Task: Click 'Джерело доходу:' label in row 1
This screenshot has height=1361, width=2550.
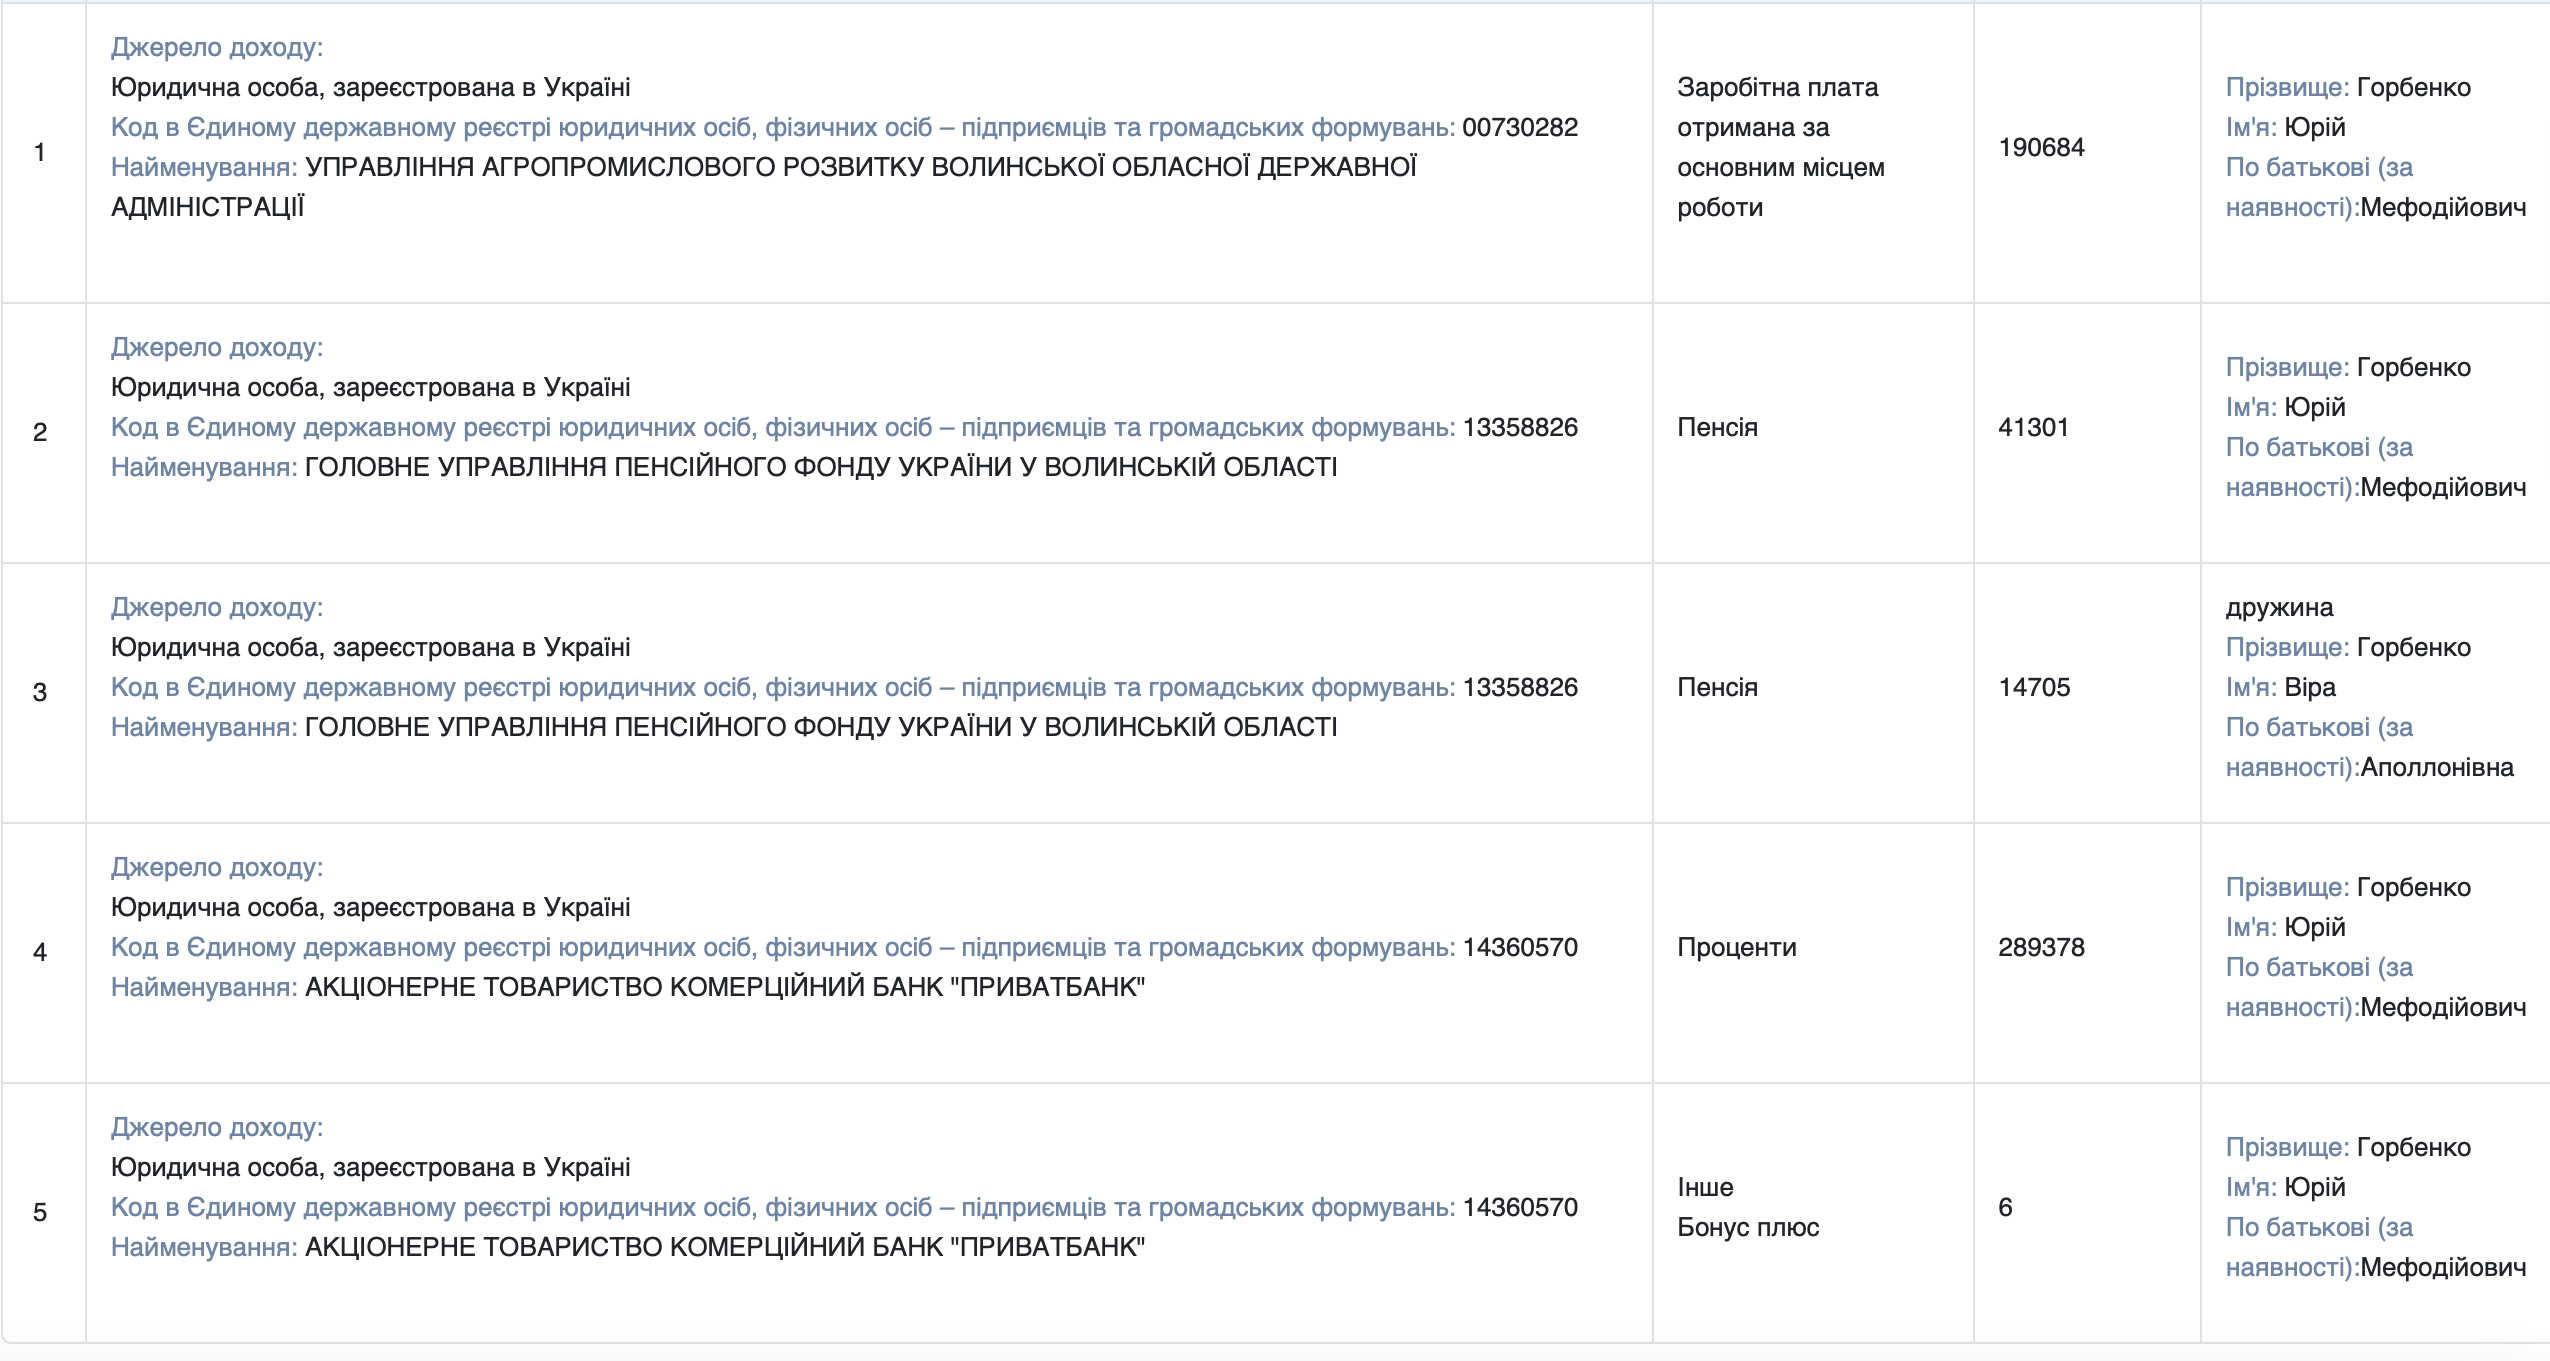Action: [217, 47]
